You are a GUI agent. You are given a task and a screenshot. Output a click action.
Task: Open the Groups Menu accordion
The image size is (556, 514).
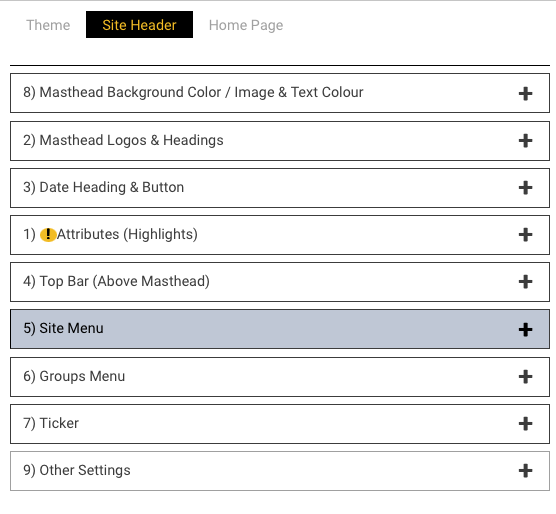click(x=280, y=377)
